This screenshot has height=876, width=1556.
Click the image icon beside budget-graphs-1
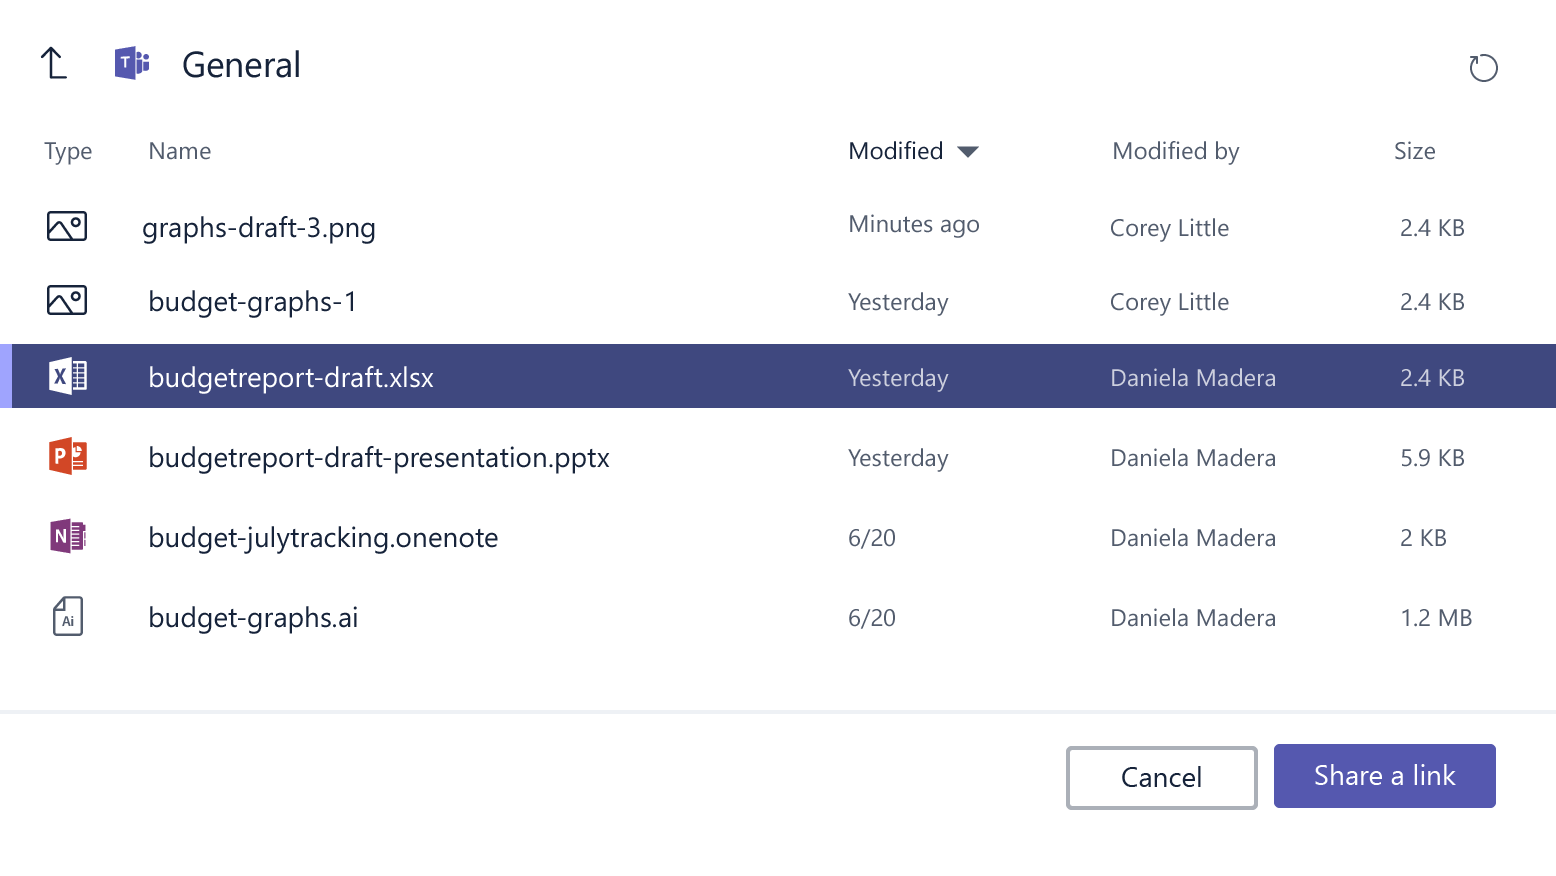(x=66, y=300)
